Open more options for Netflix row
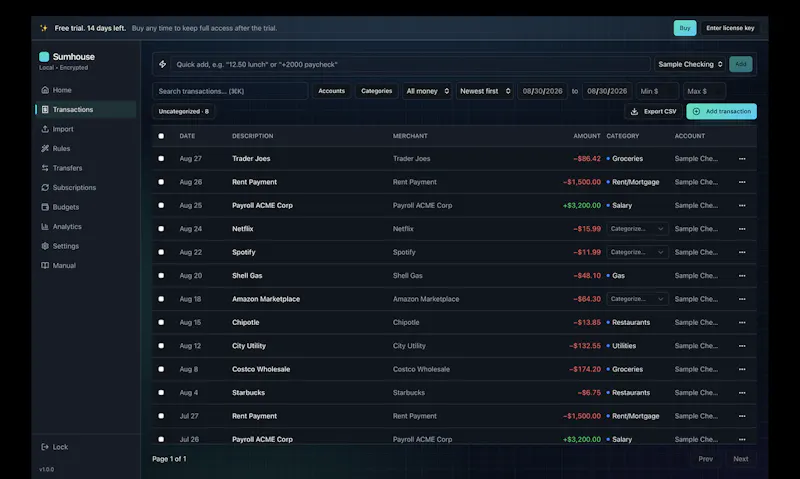The height and width of the screenshot is (479, 800). [742, 229]
